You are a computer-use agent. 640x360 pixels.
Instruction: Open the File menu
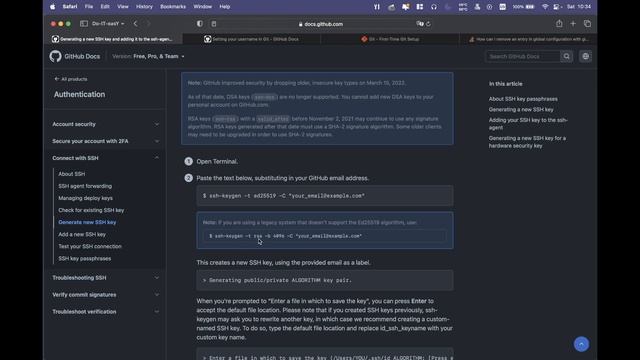(89, 7)
